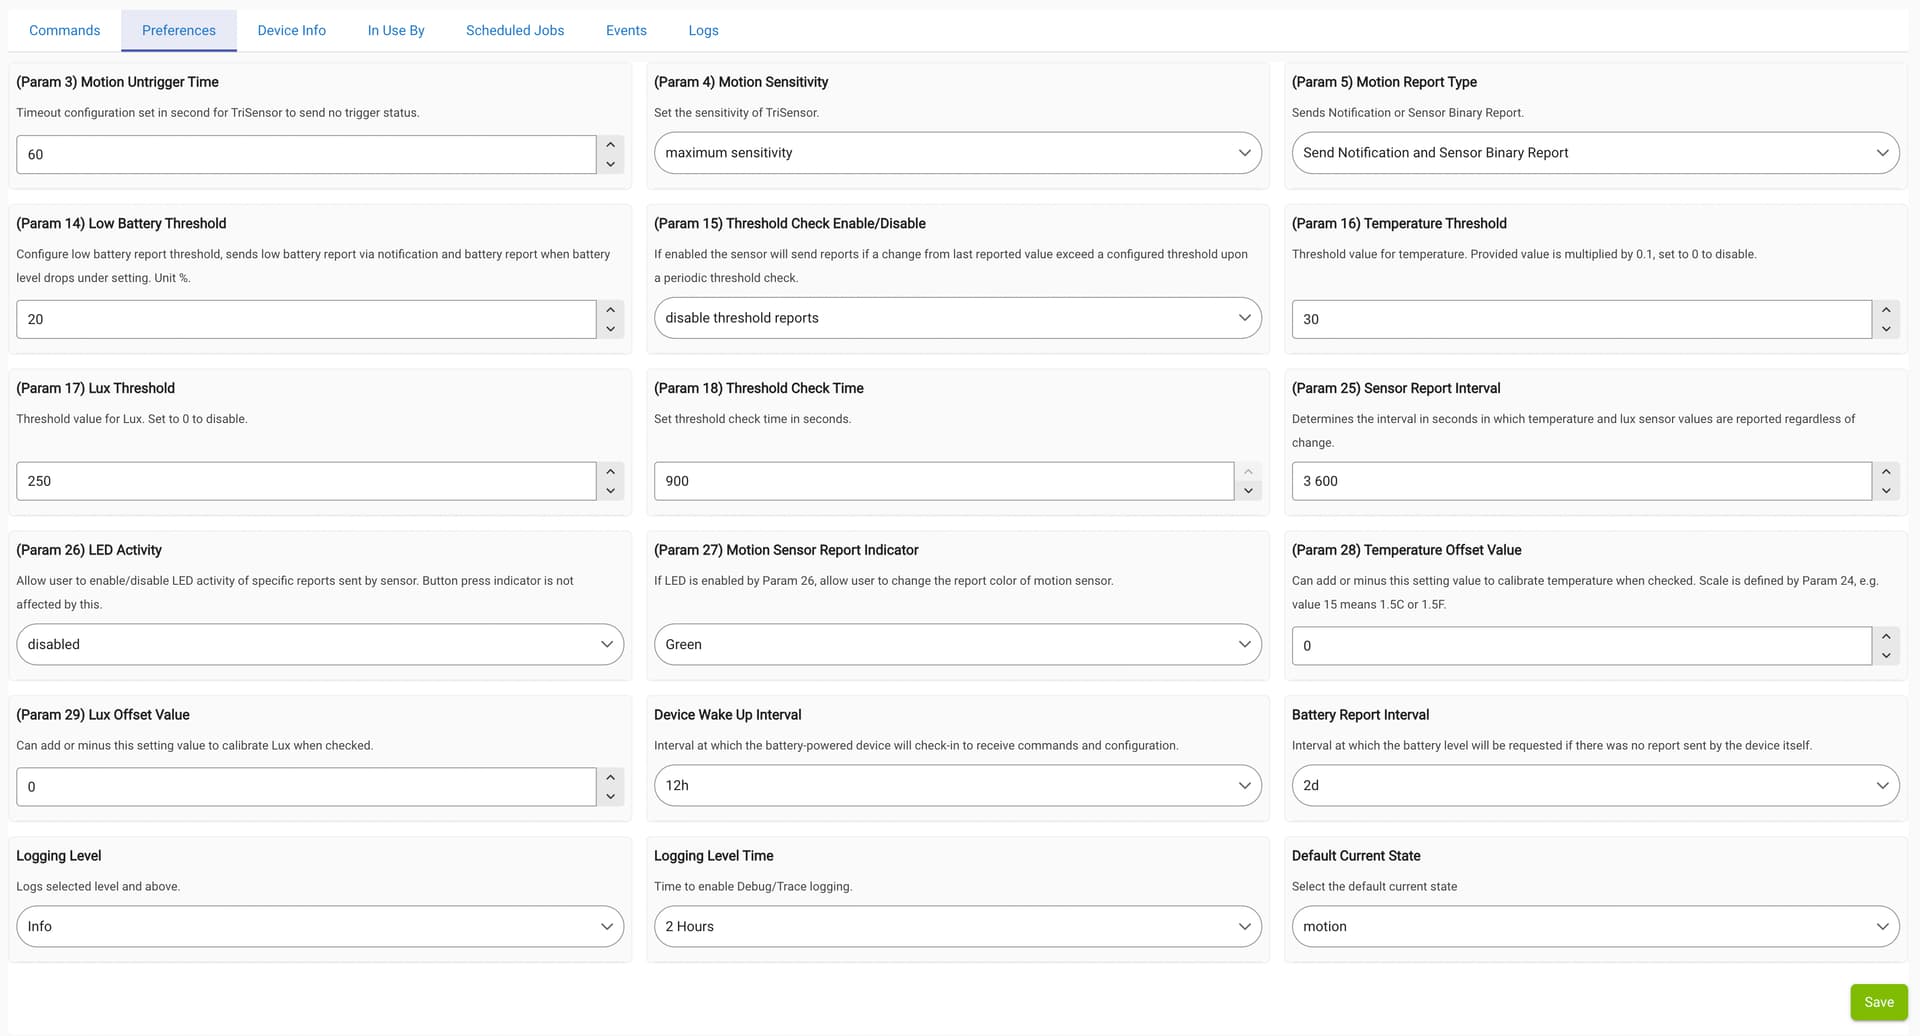Open Threshold Check Enable/Disable dropdown

click(957, 318)
